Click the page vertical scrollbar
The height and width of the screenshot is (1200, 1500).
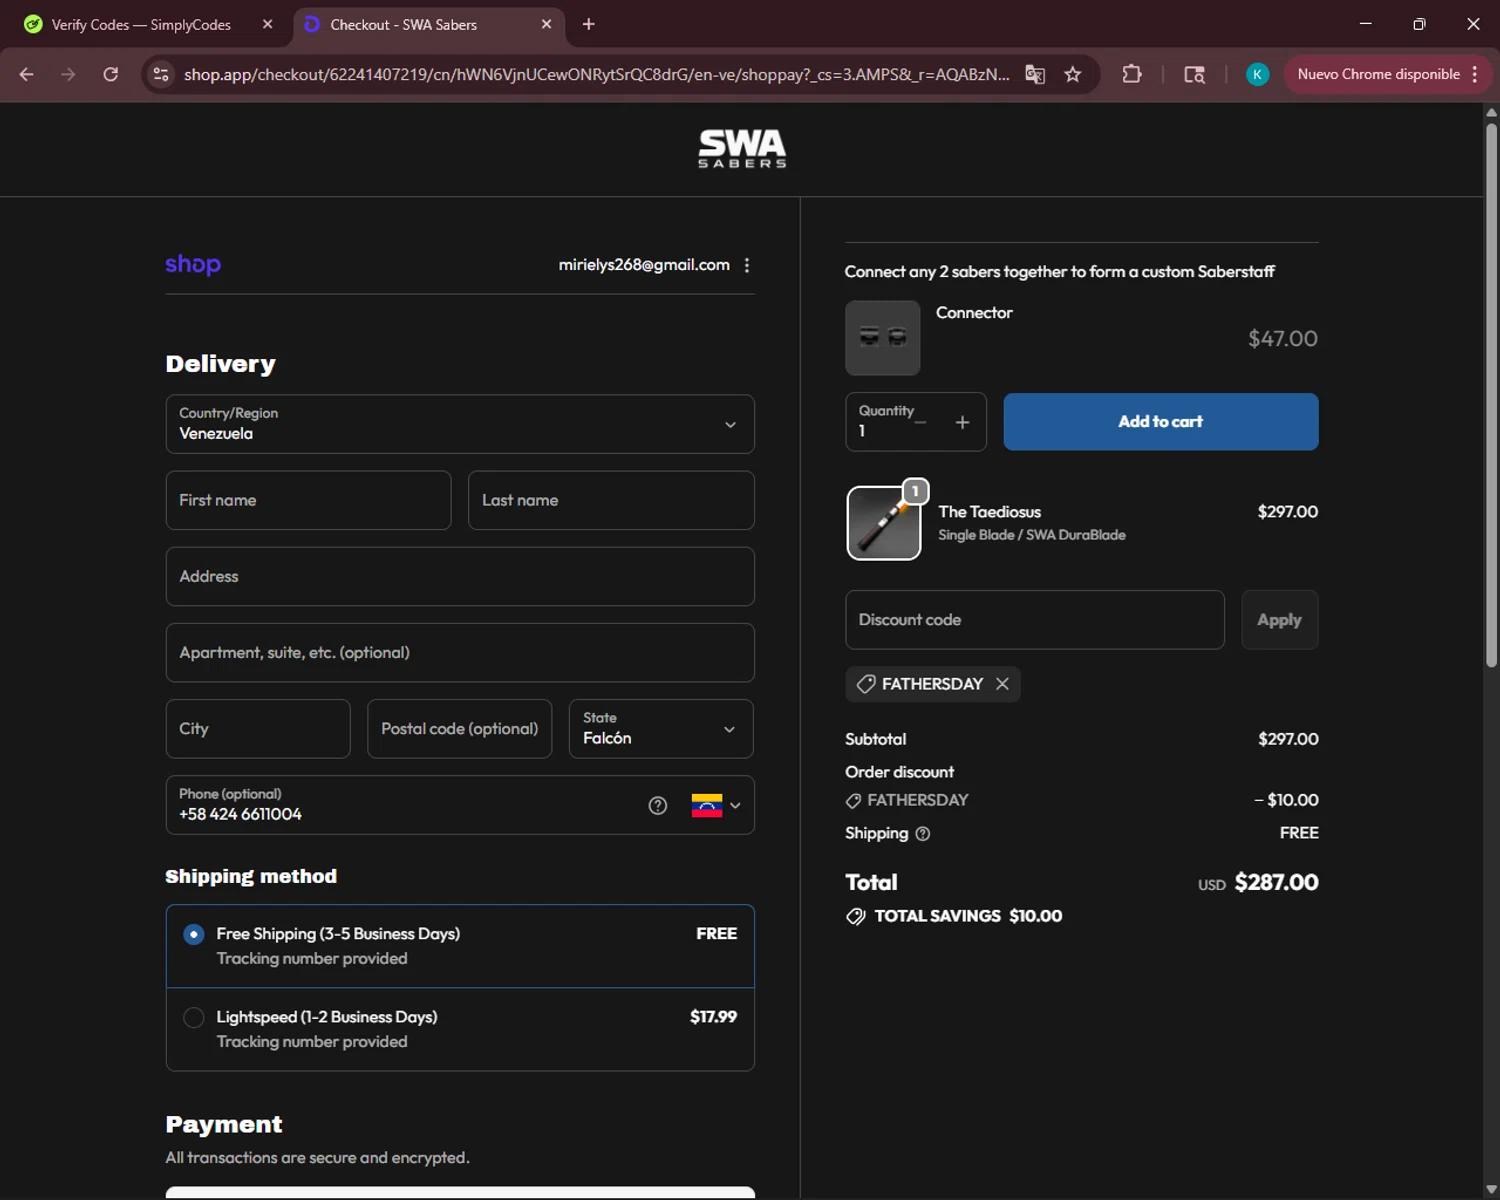click(1491, 395)
